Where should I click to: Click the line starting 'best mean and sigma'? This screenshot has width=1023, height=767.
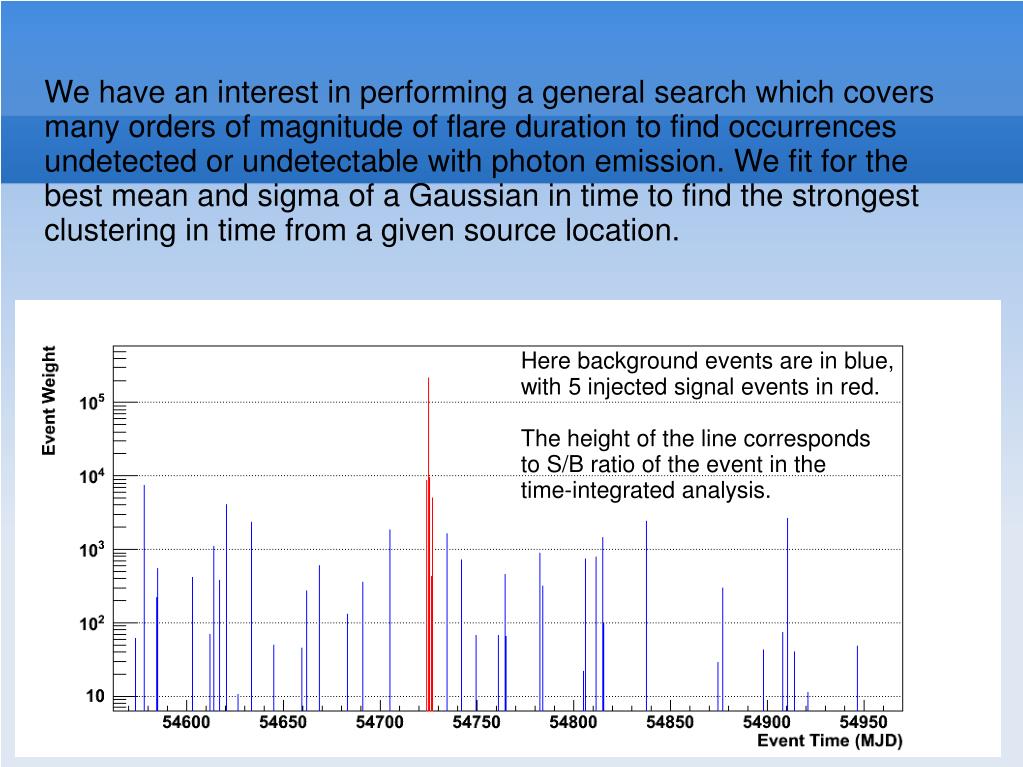tap(481, 196)
